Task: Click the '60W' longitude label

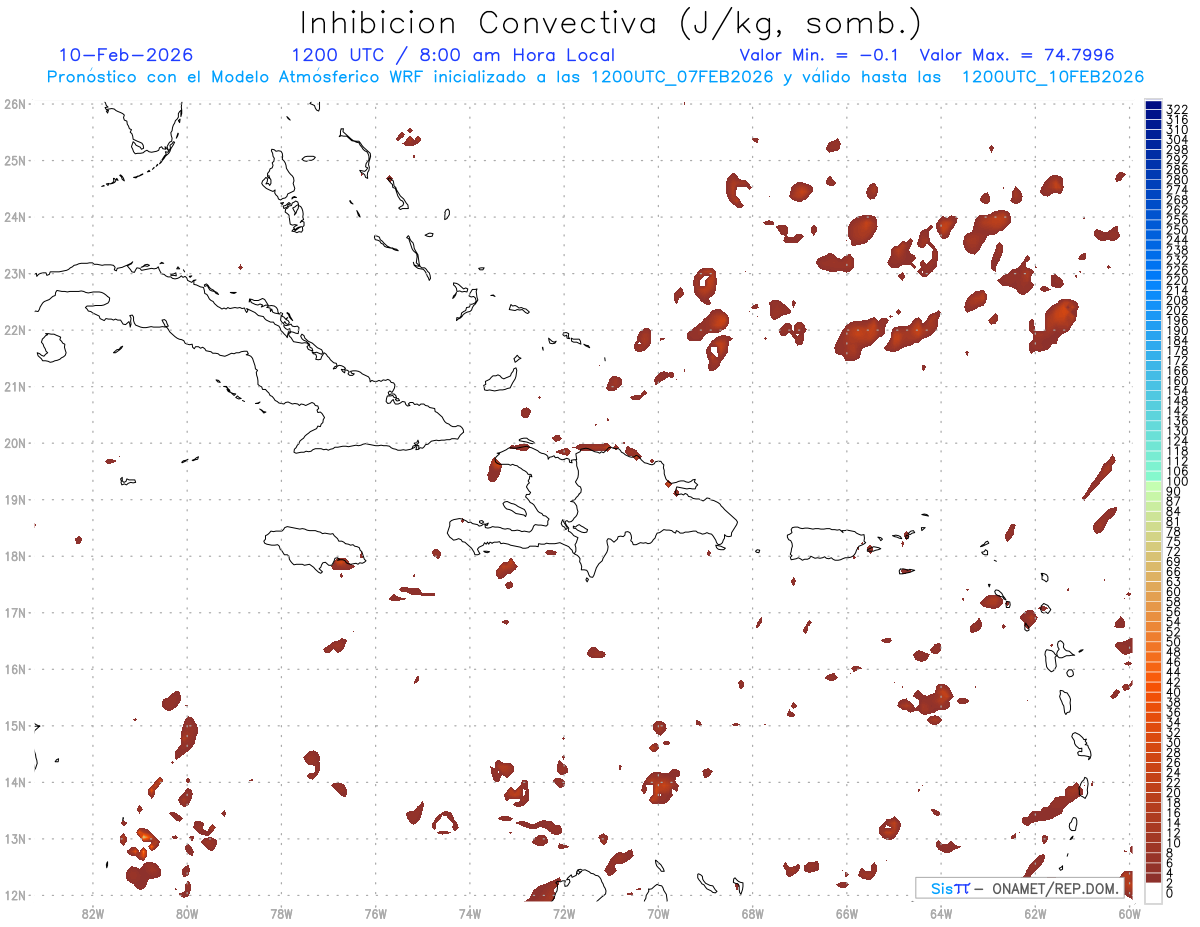Action: [1129, 912]
